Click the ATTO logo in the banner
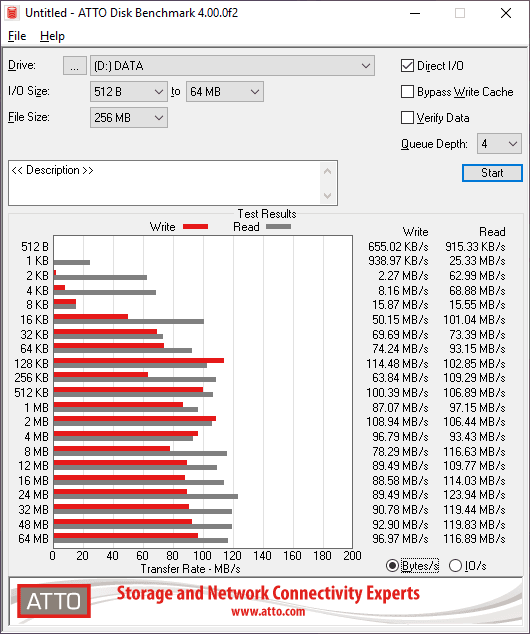 54,601
